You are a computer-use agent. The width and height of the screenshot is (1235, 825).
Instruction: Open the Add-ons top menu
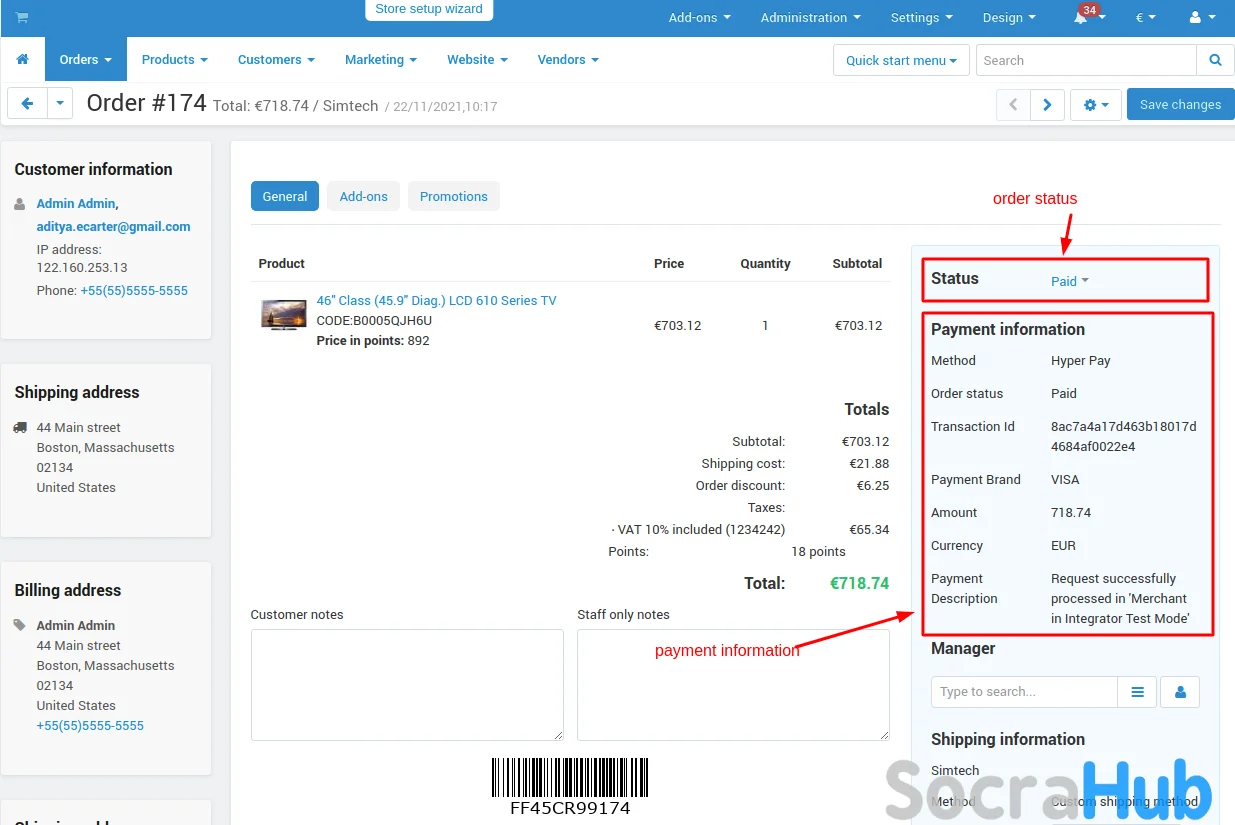point(699,18)
